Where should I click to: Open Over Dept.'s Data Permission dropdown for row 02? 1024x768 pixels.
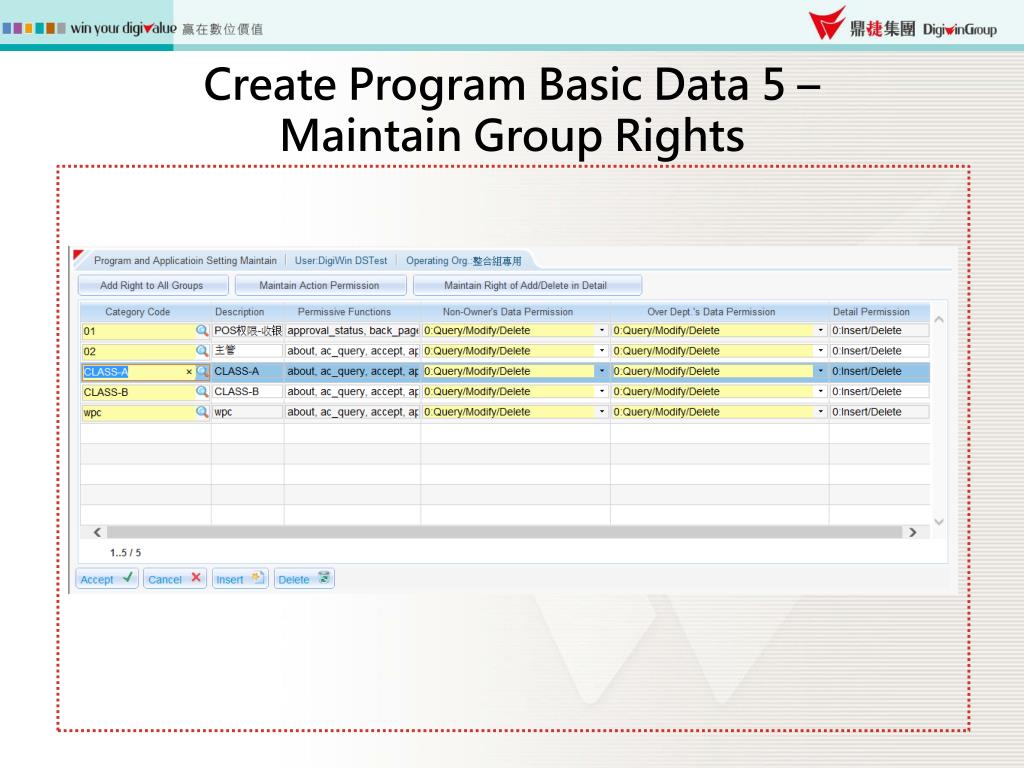click(821, 351)
